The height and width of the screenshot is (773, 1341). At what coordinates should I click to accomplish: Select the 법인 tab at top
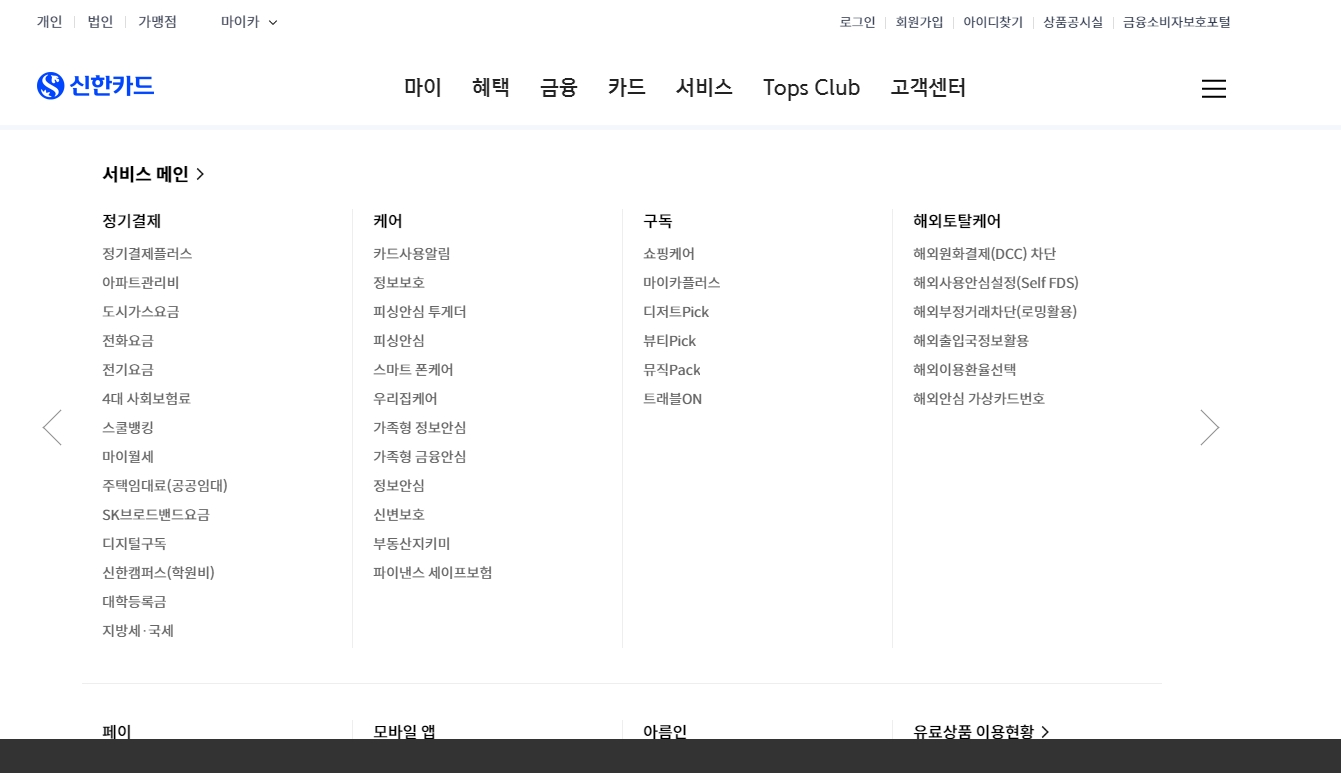[x=100, y=22]
